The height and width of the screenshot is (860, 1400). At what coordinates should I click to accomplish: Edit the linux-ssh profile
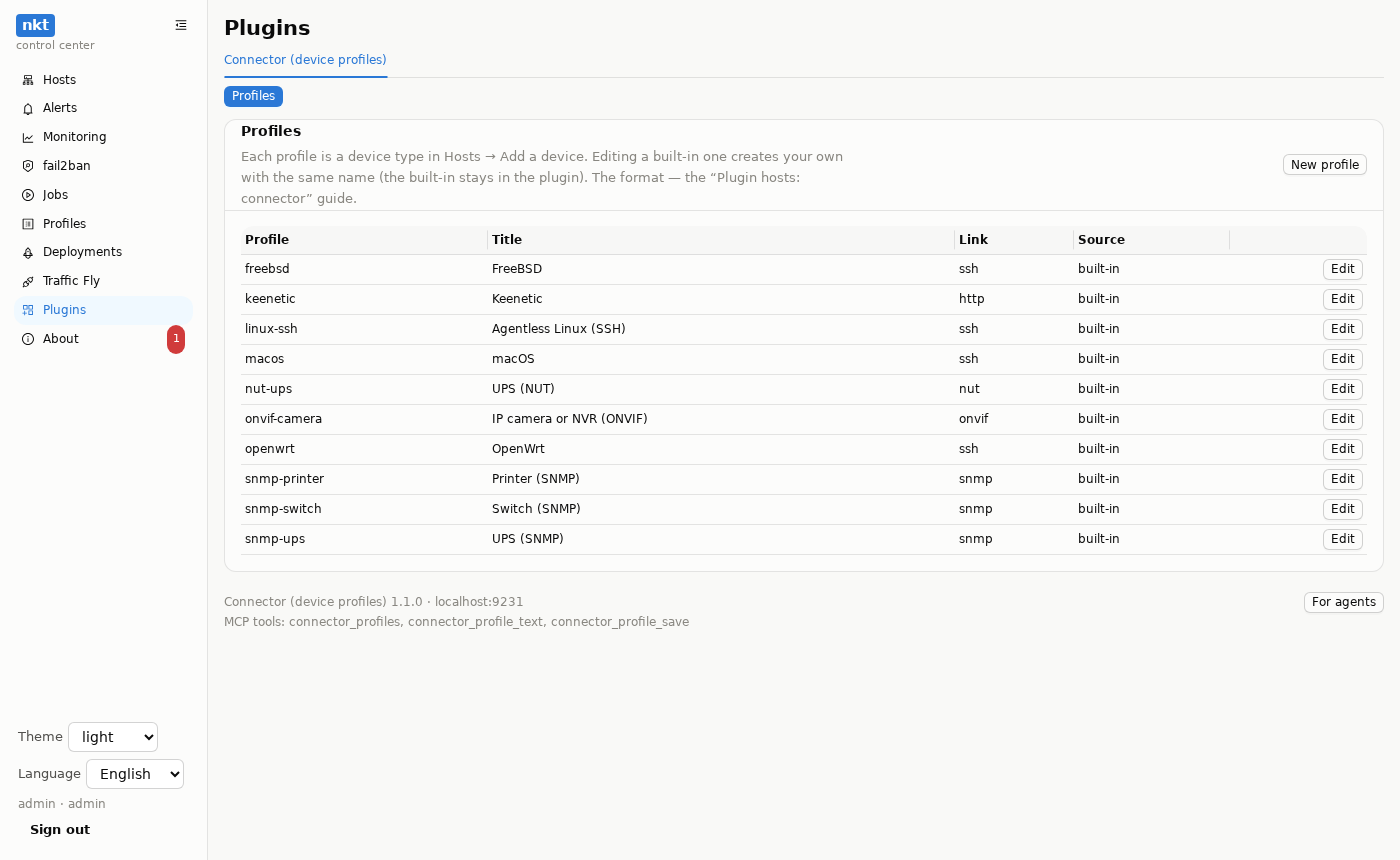point(1343,329)
